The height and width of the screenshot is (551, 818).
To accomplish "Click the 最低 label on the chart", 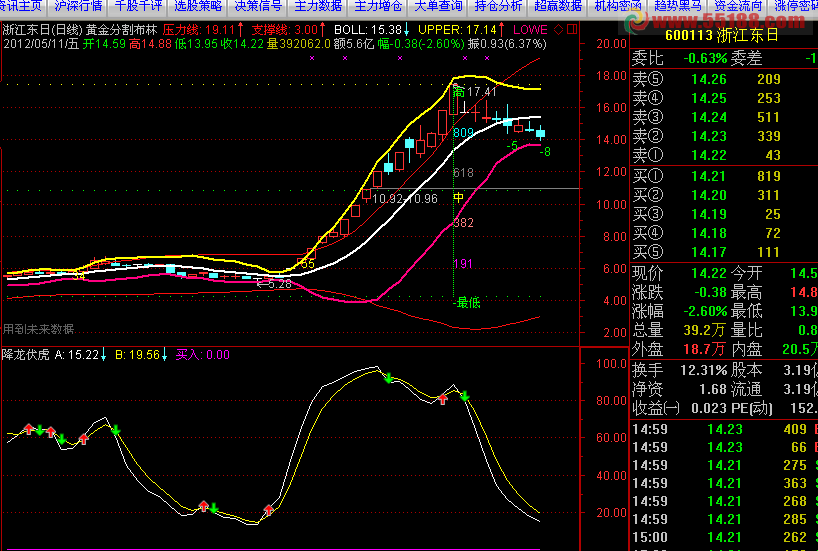I will [x=466, y=303].
